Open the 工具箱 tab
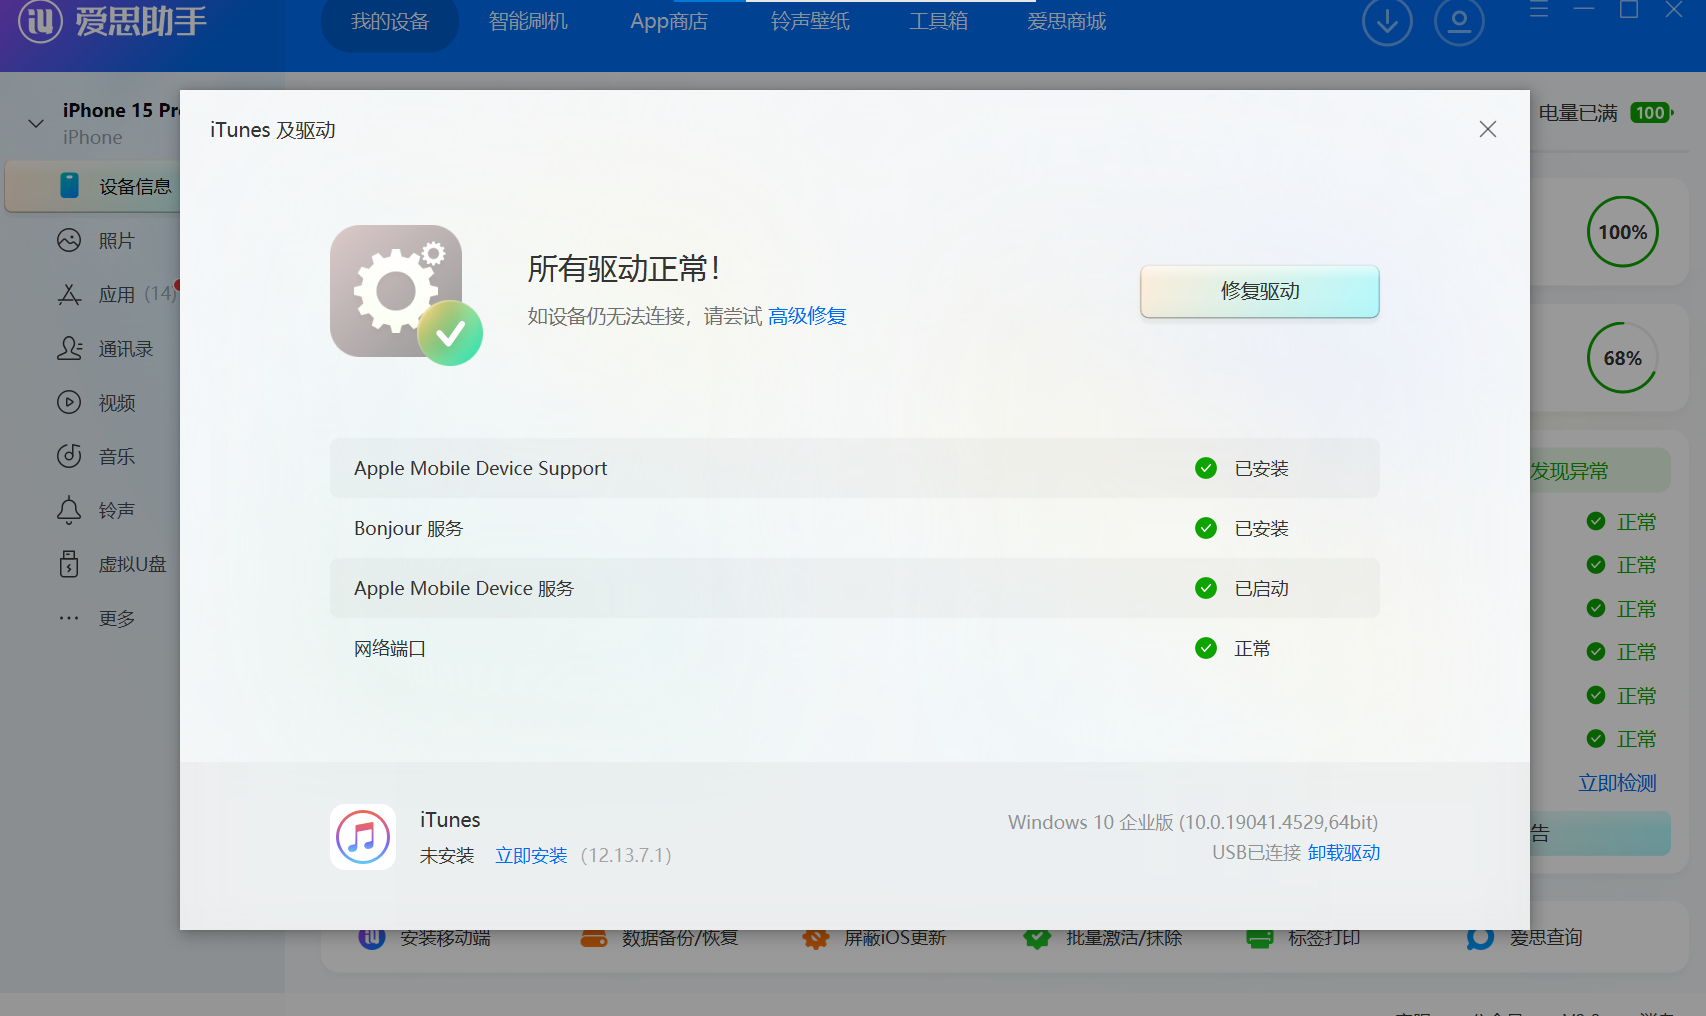This screenshot has width=1706, height=1016. point(938,21)
